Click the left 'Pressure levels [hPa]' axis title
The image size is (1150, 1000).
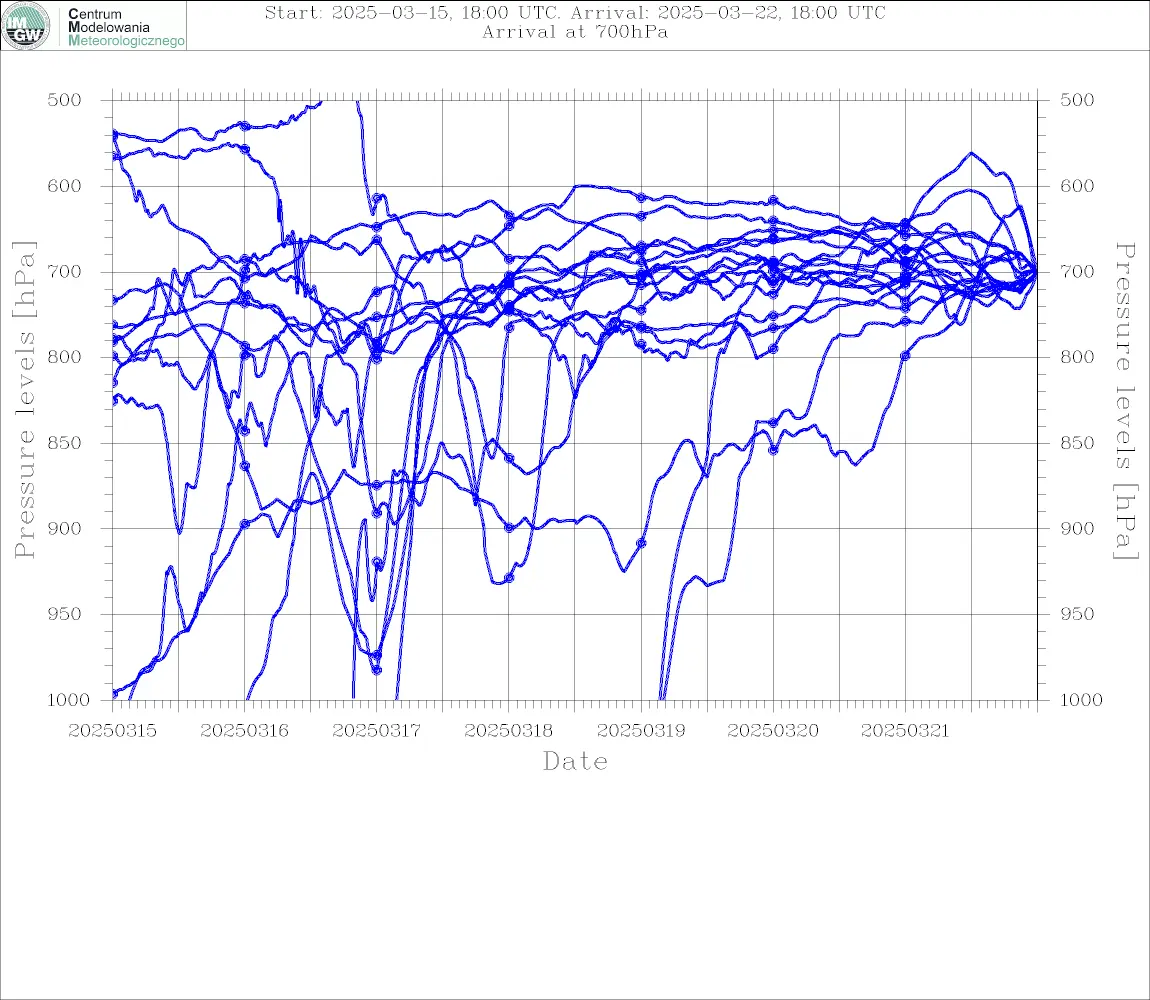[24, 400]
